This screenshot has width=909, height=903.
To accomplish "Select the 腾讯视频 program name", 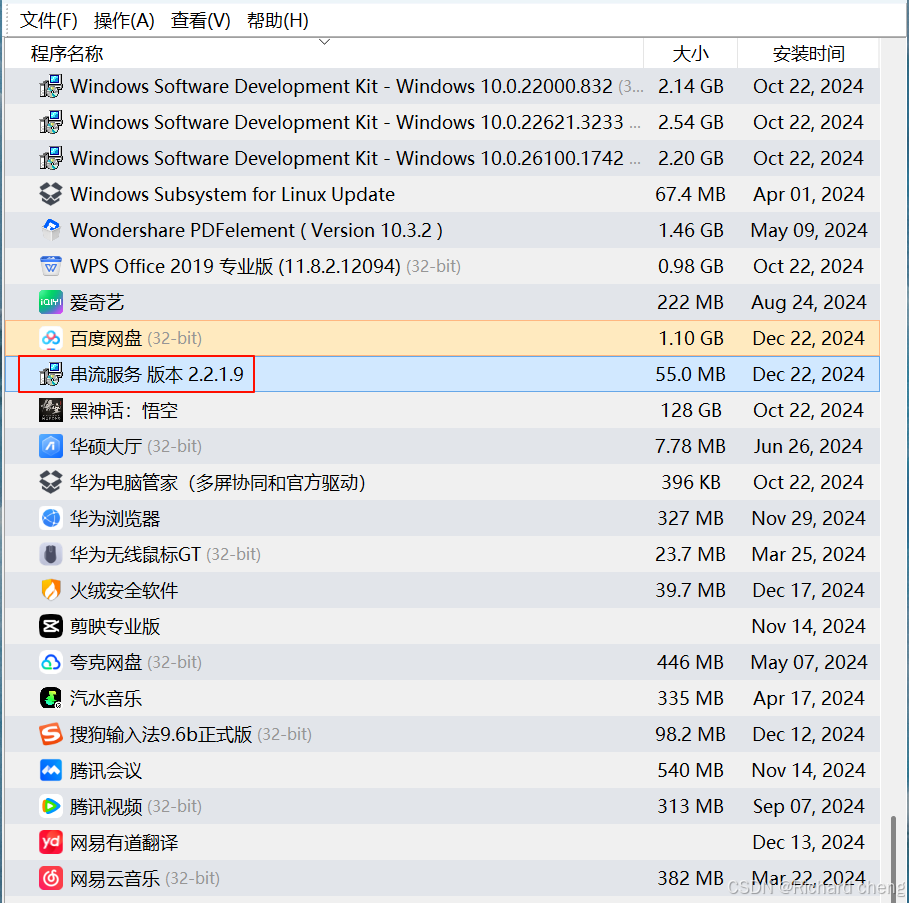I will [x=106, y=806].
